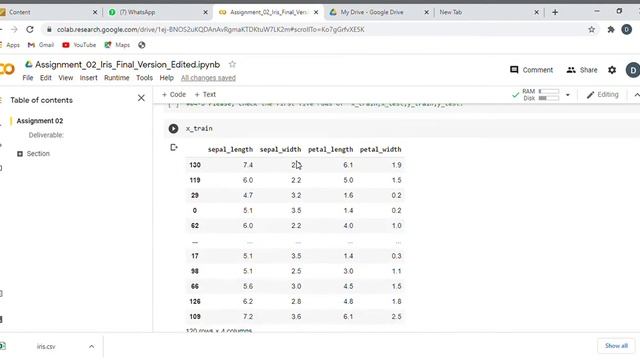The width and height of the screenshot is (640, 360).
Task: Open the Tools menu
Action: coord(144,78)
